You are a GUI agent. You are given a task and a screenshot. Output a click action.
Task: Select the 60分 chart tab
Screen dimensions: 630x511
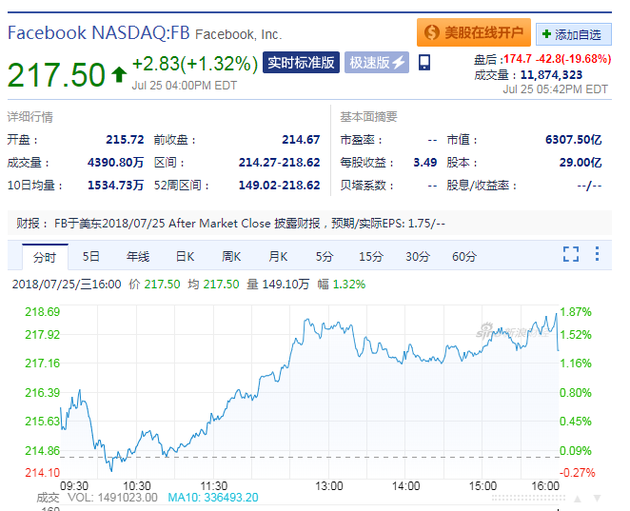pos(464,256)
